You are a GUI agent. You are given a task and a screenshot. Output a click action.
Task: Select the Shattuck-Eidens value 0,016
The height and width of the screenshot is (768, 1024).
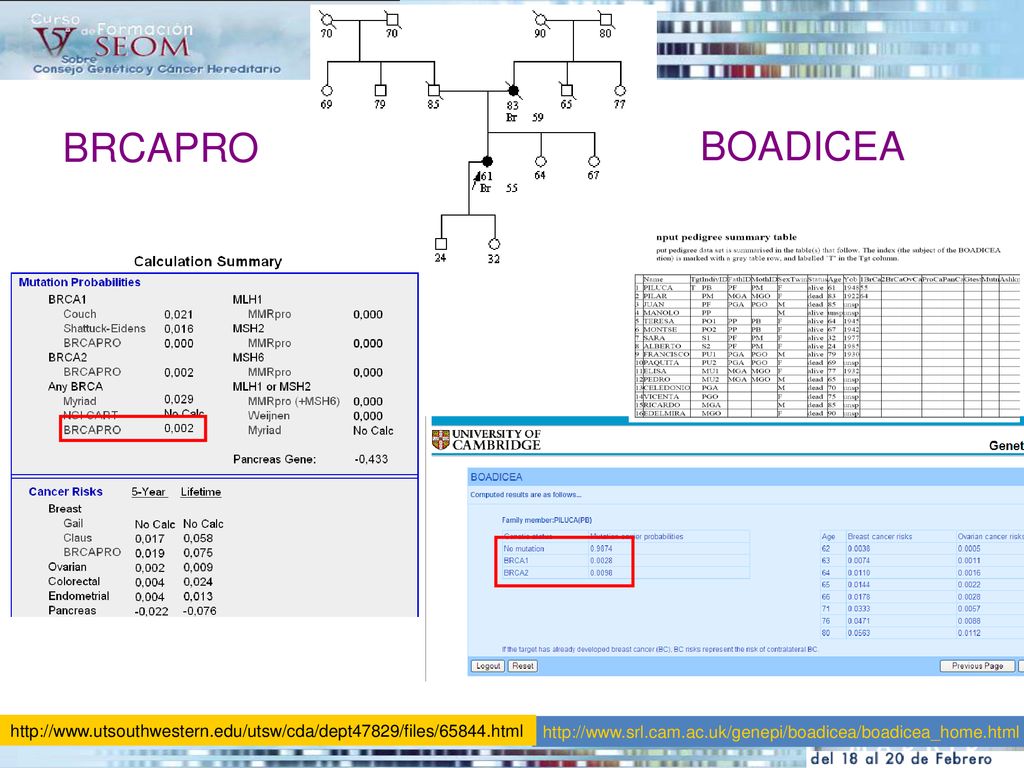pyautogui.click(x=178, y=329)
